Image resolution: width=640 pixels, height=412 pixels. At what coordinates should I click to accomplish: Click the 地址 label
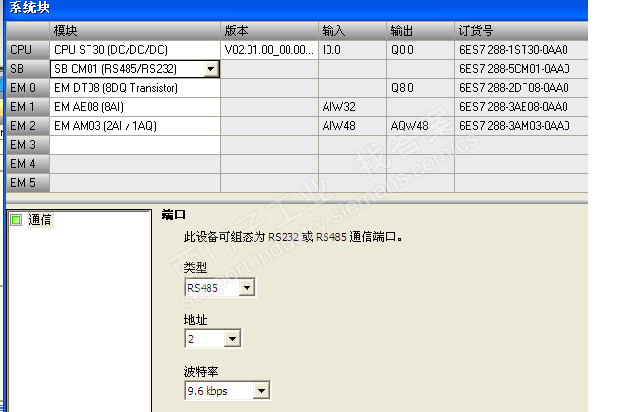(x=195, y=320)
